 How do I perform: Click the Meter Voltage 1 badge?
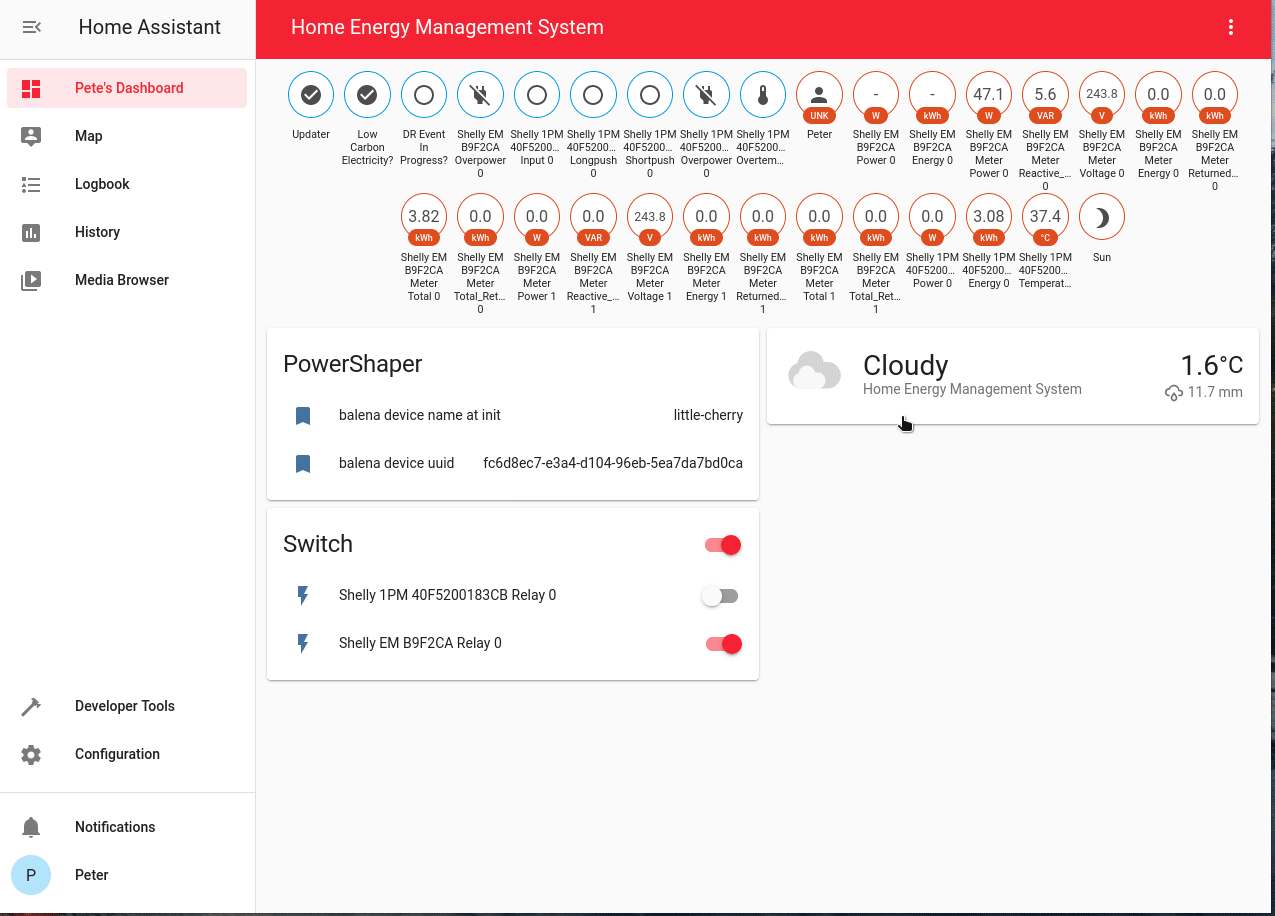pyautogui.click(x=650, y=218)
